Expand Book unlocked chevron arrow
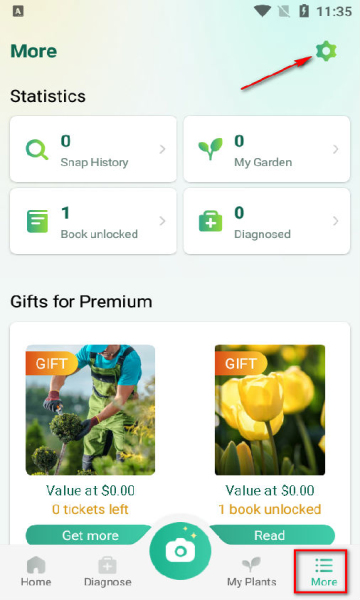 [163, 221]
